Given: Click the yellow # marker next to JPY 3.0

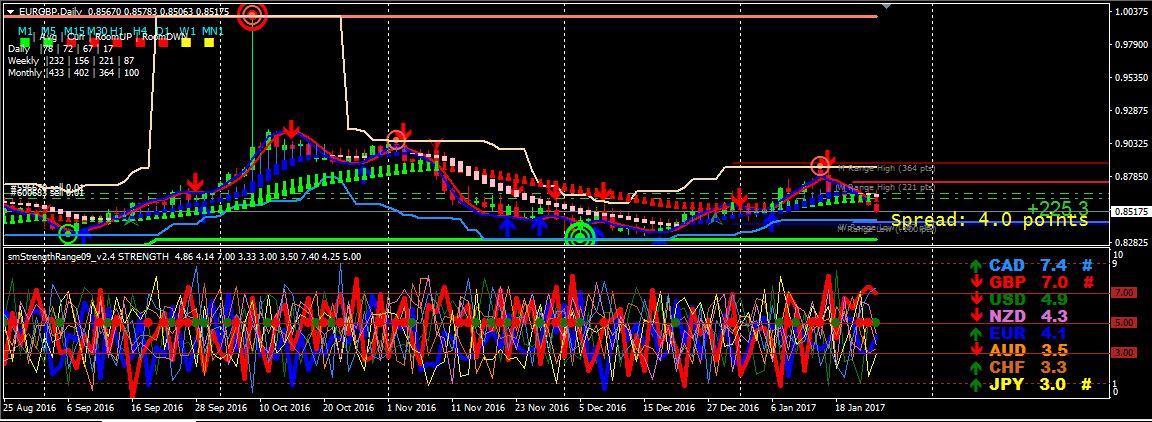Looking at the screenshot, I should point(1087,384).
